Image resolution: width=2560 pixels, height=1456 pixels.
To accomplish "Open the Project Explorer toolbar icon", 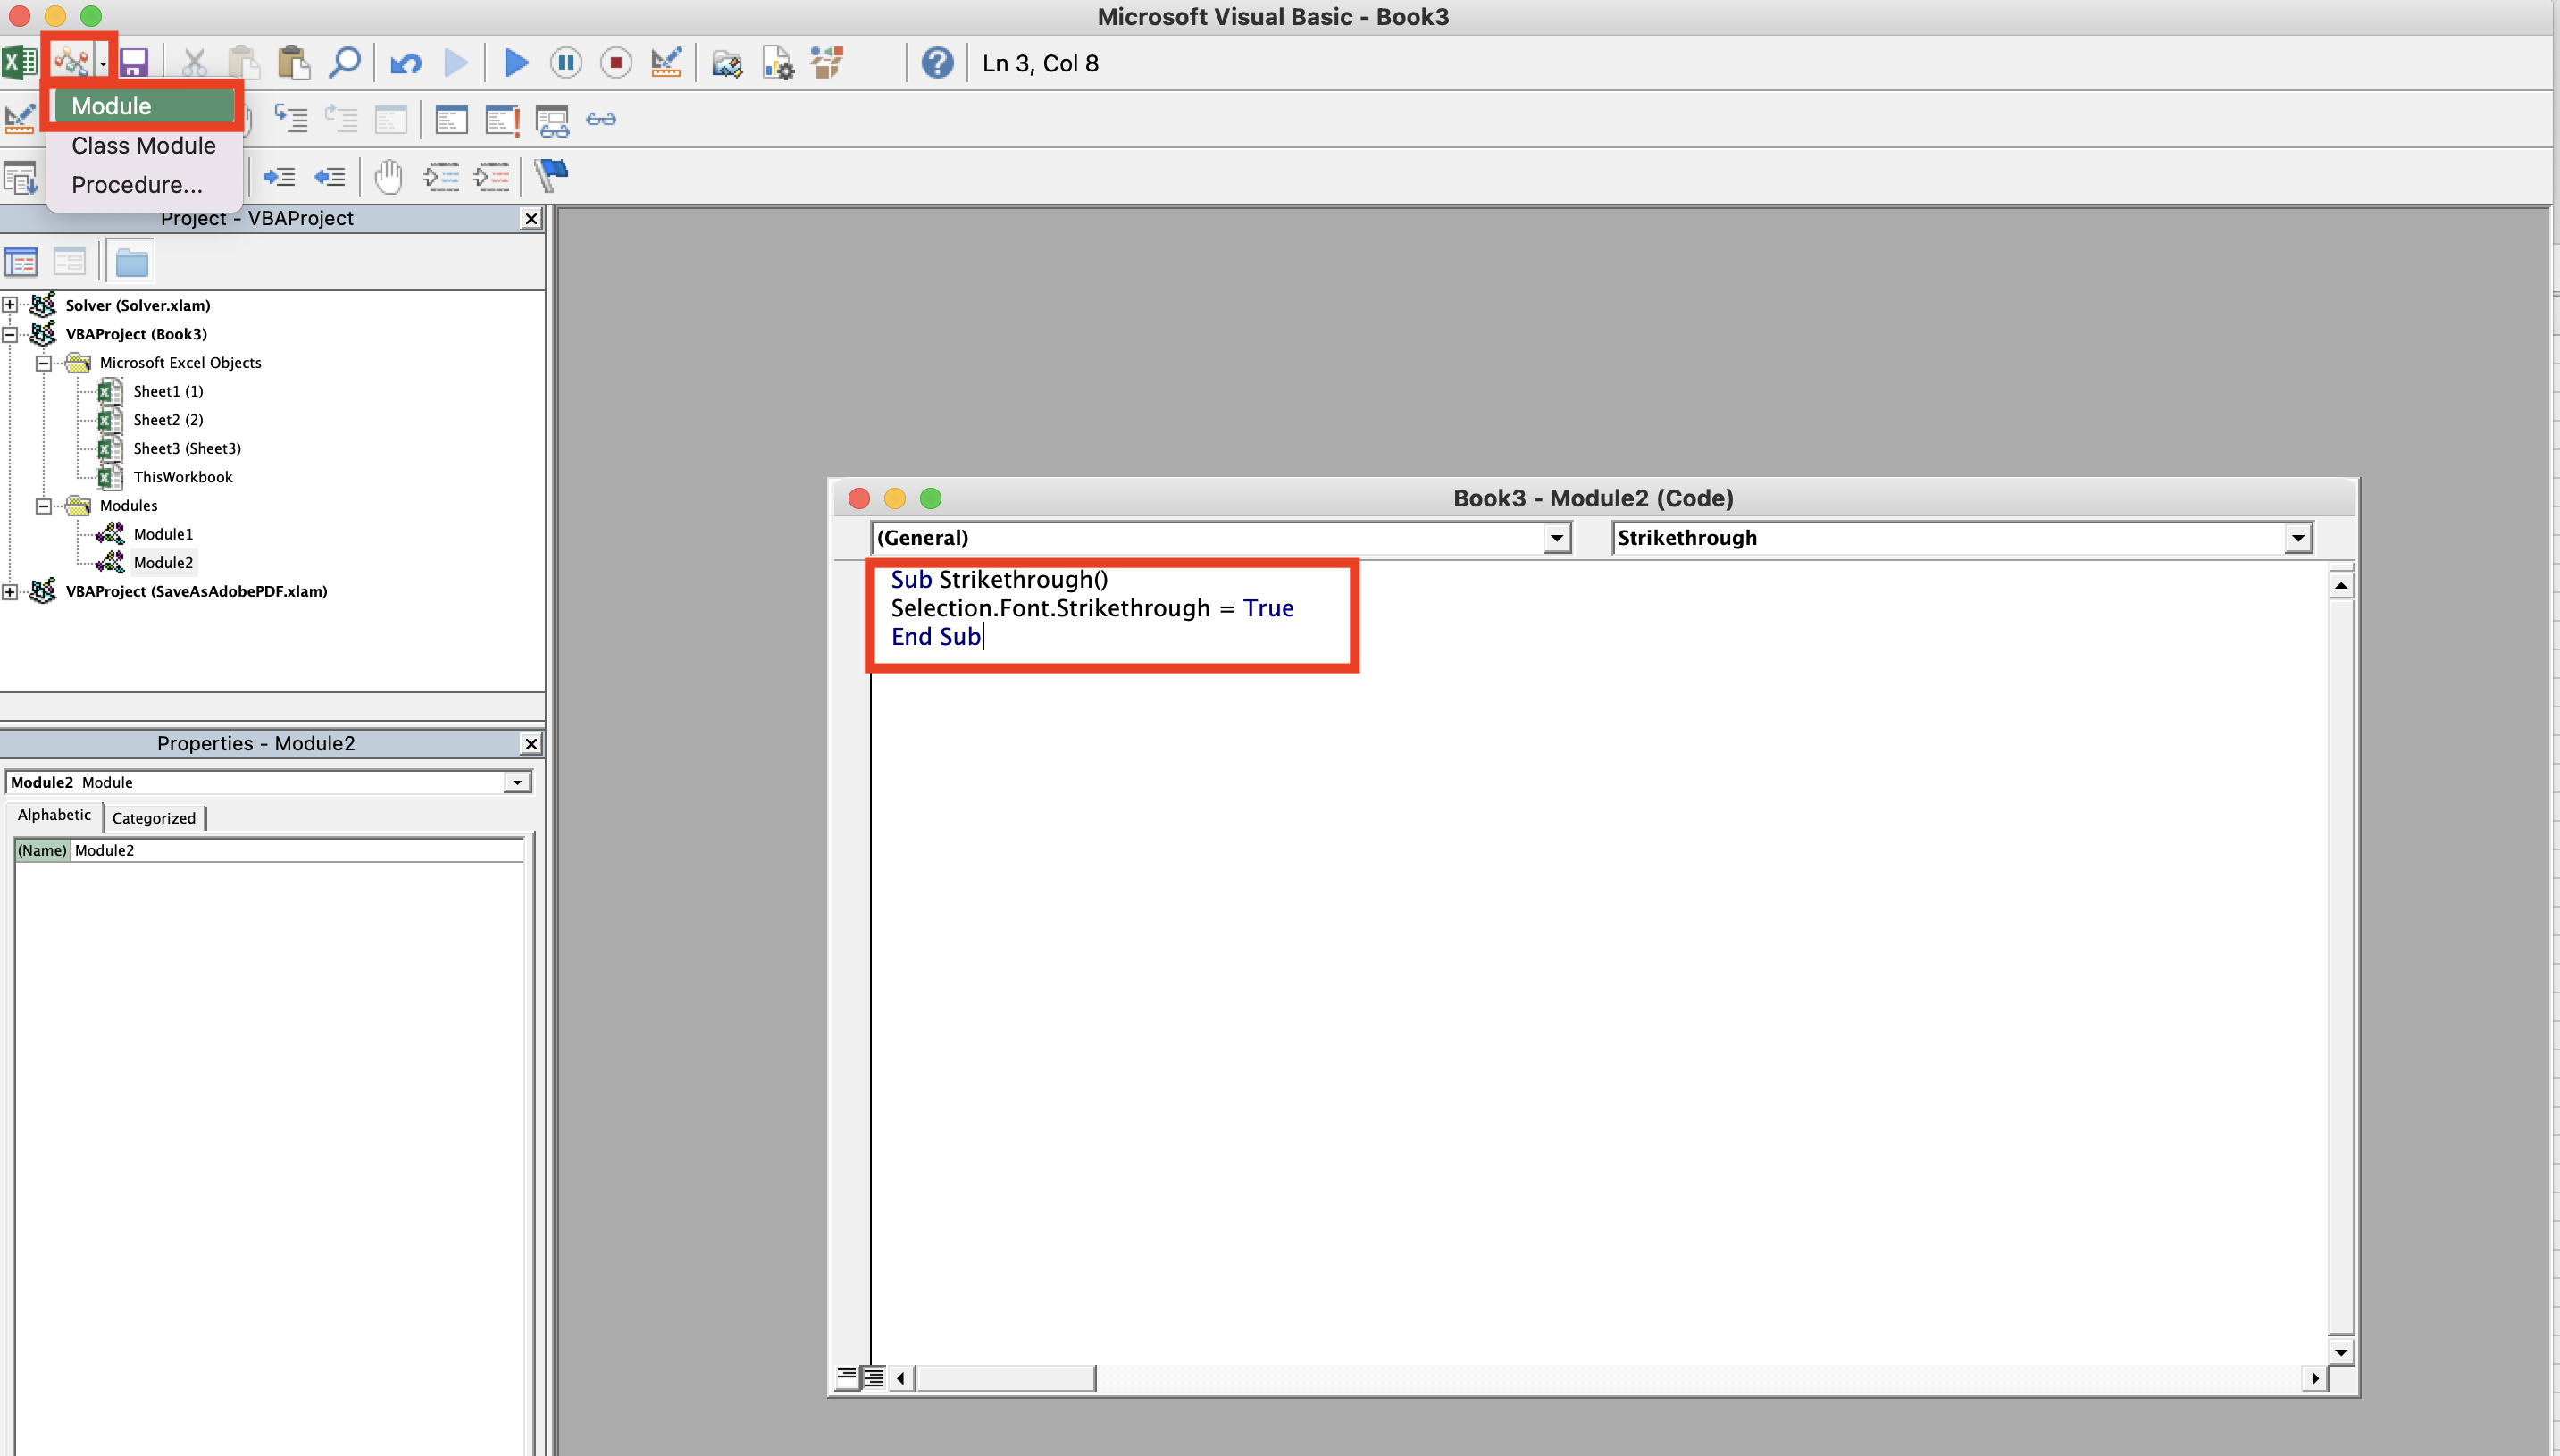I will click(727, 63).
